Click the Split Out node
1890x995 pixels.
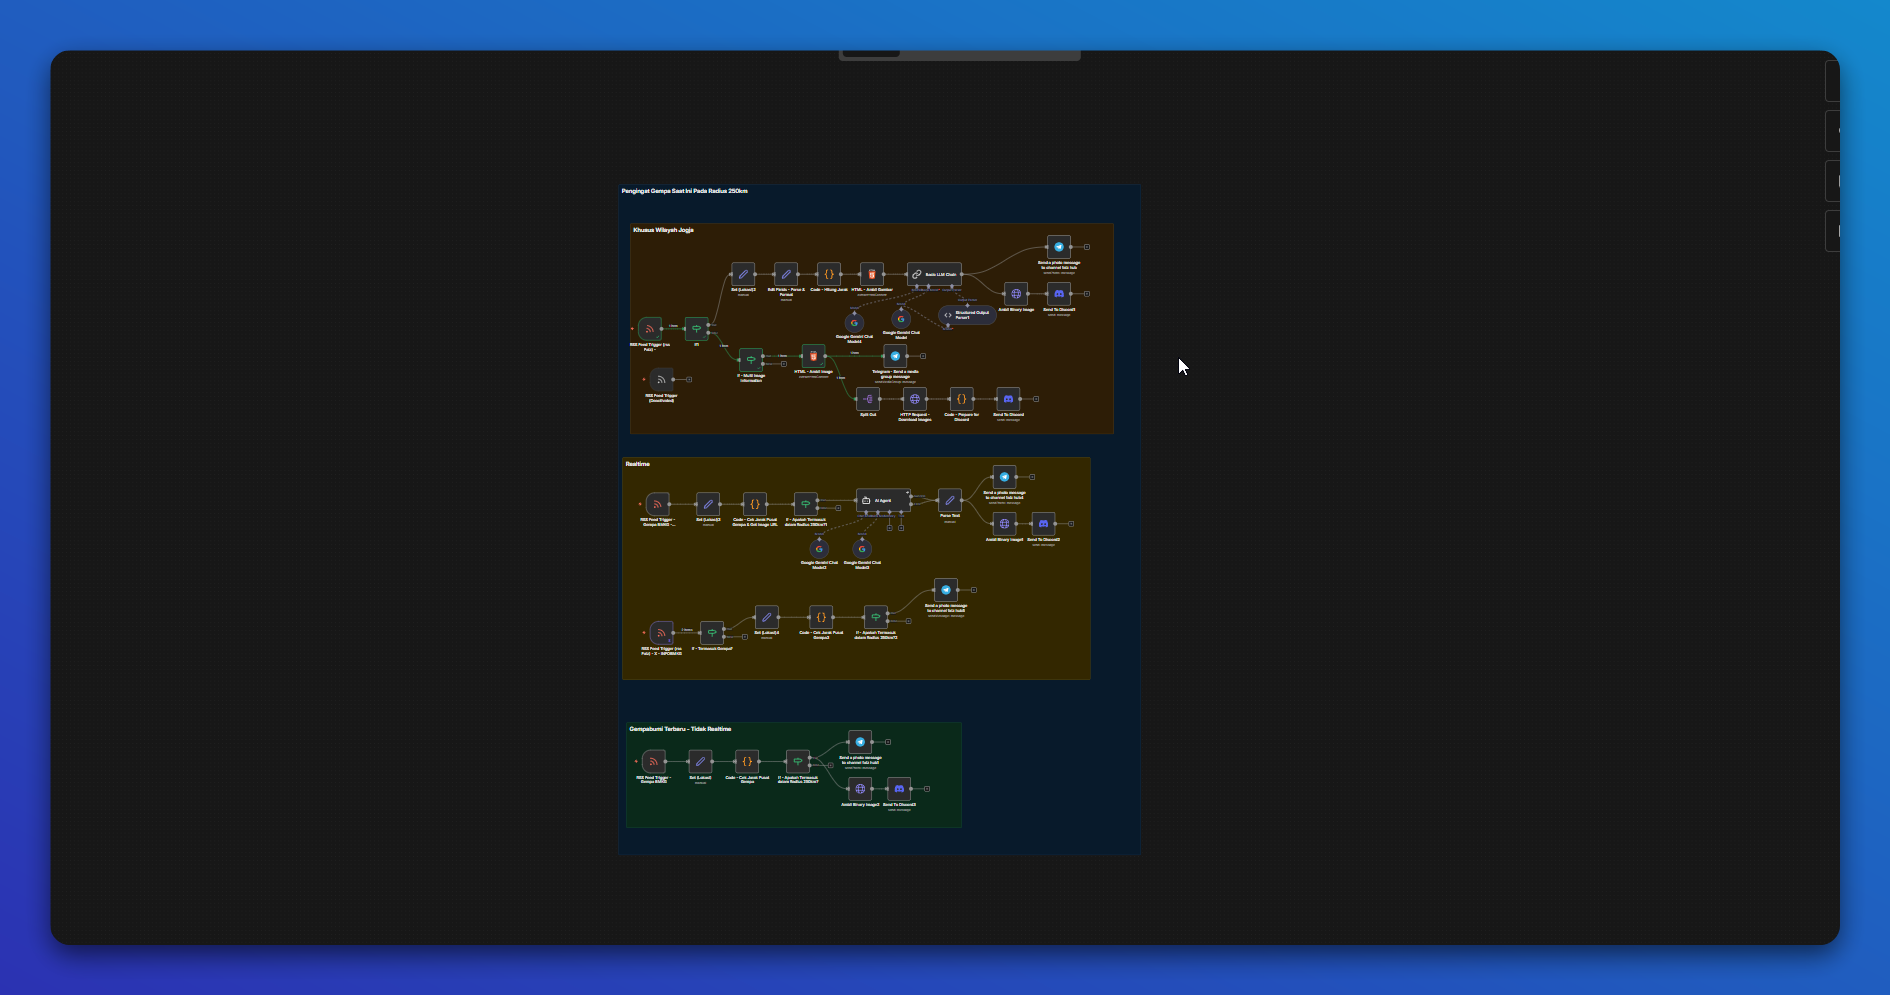[x=869, y=399]
